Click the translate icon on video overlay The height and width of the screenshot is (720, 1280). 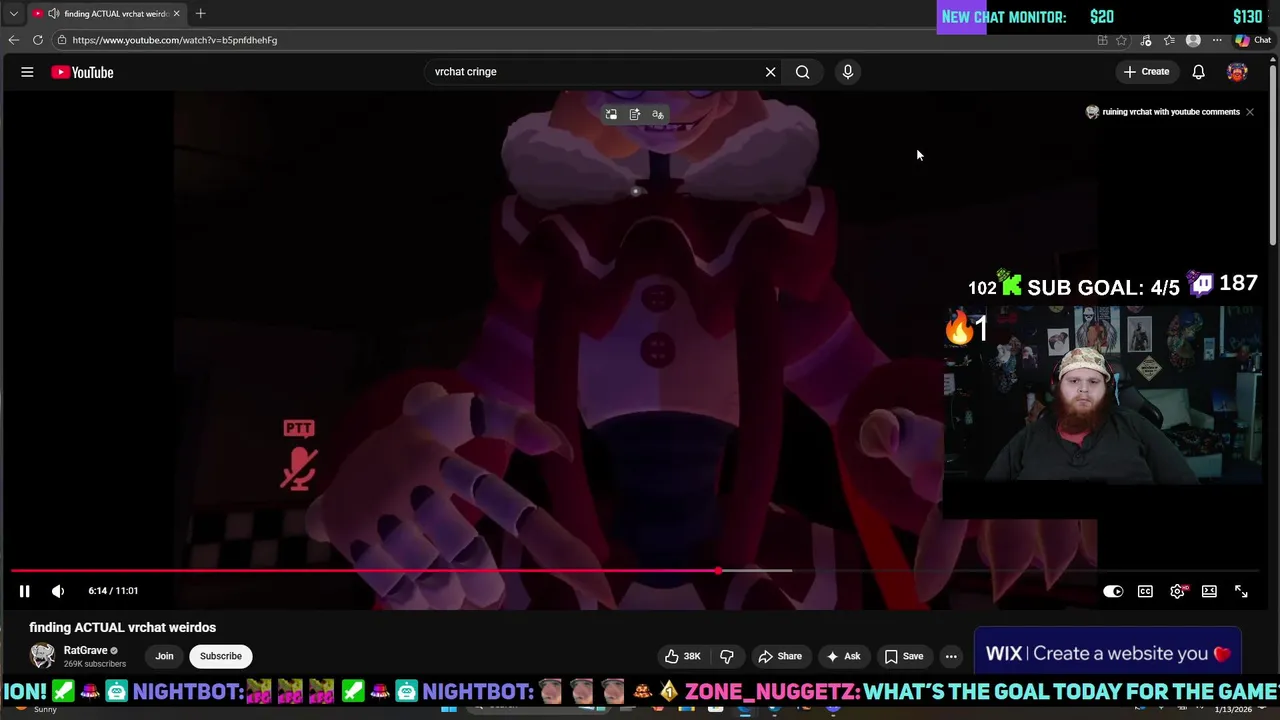click(x=657, y=115)
